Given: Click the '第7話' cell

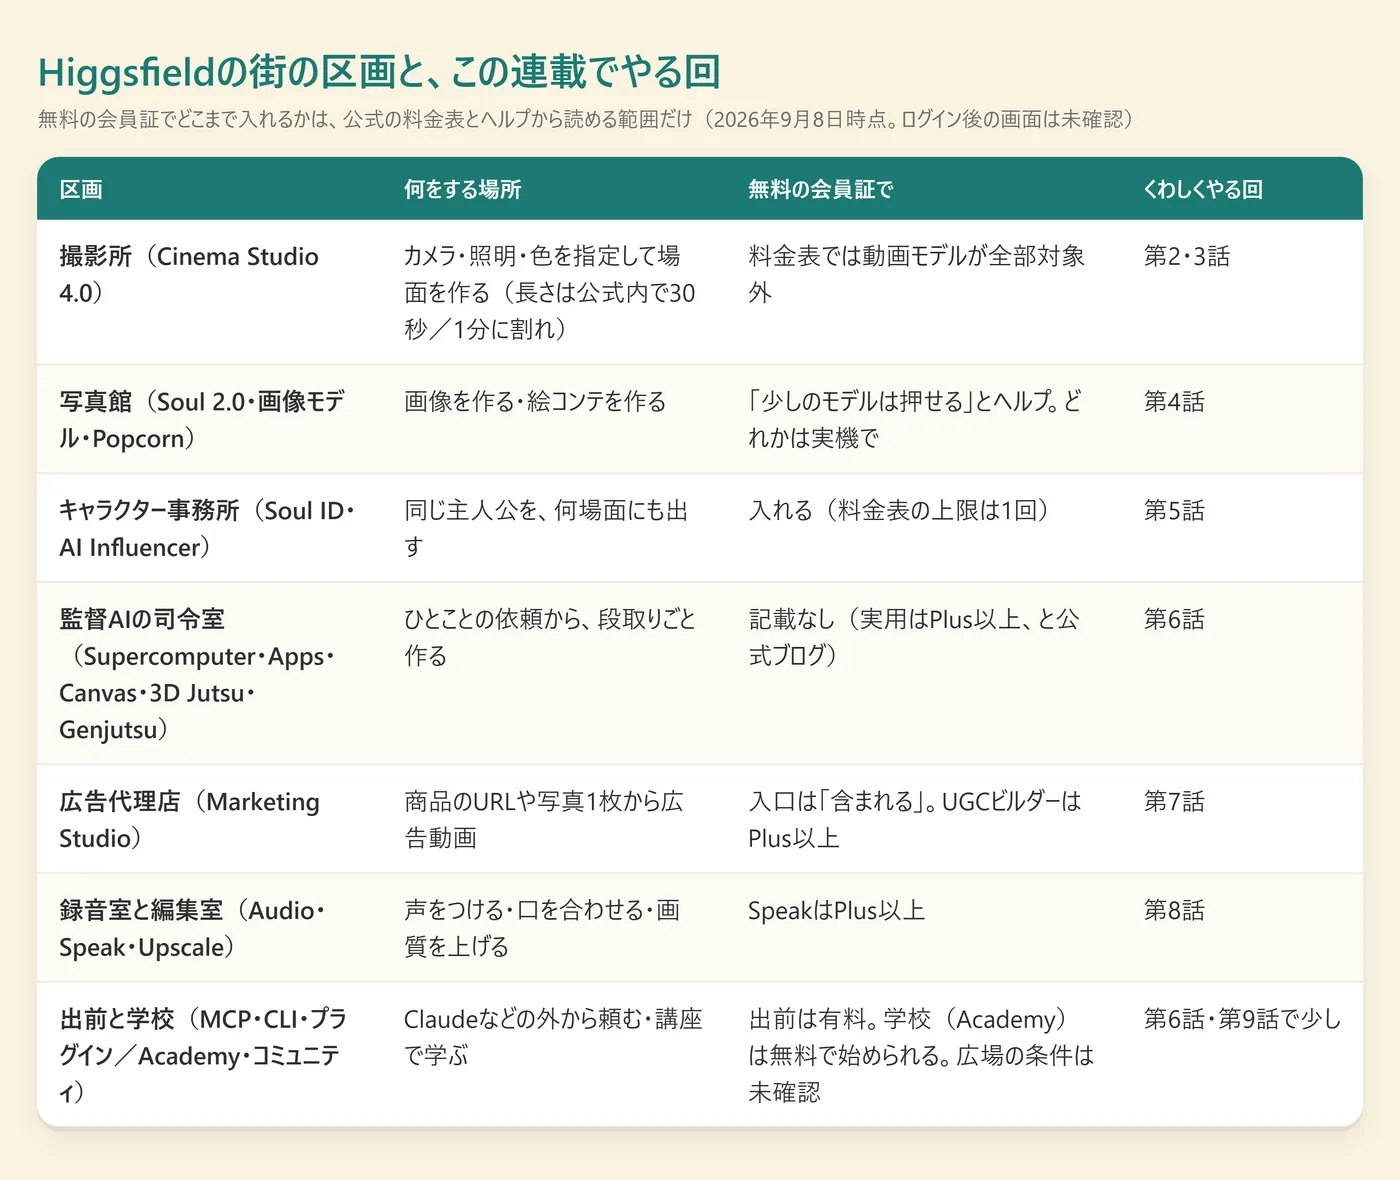Looking at the screenshot, I should 1242,819.
